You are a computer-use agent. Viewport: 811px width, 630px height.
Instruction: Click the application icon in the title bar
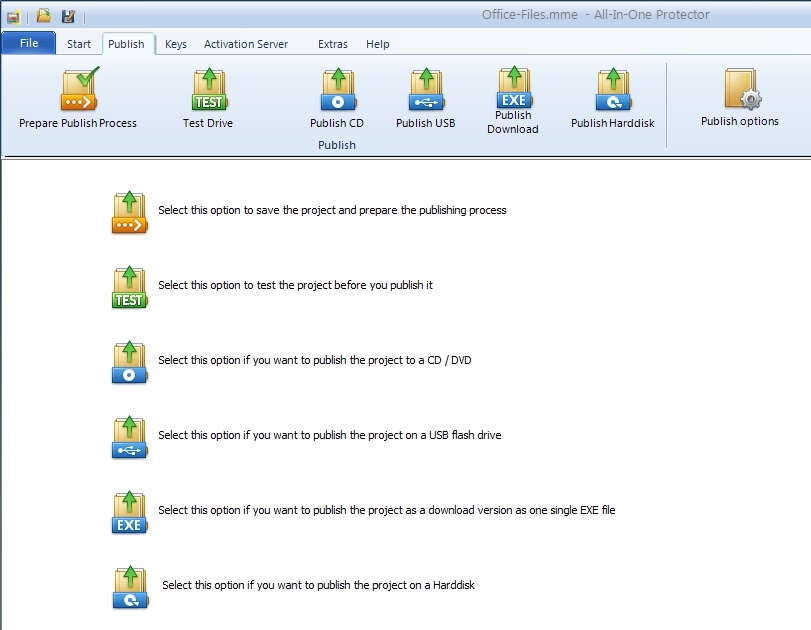[x=14, y=16]
